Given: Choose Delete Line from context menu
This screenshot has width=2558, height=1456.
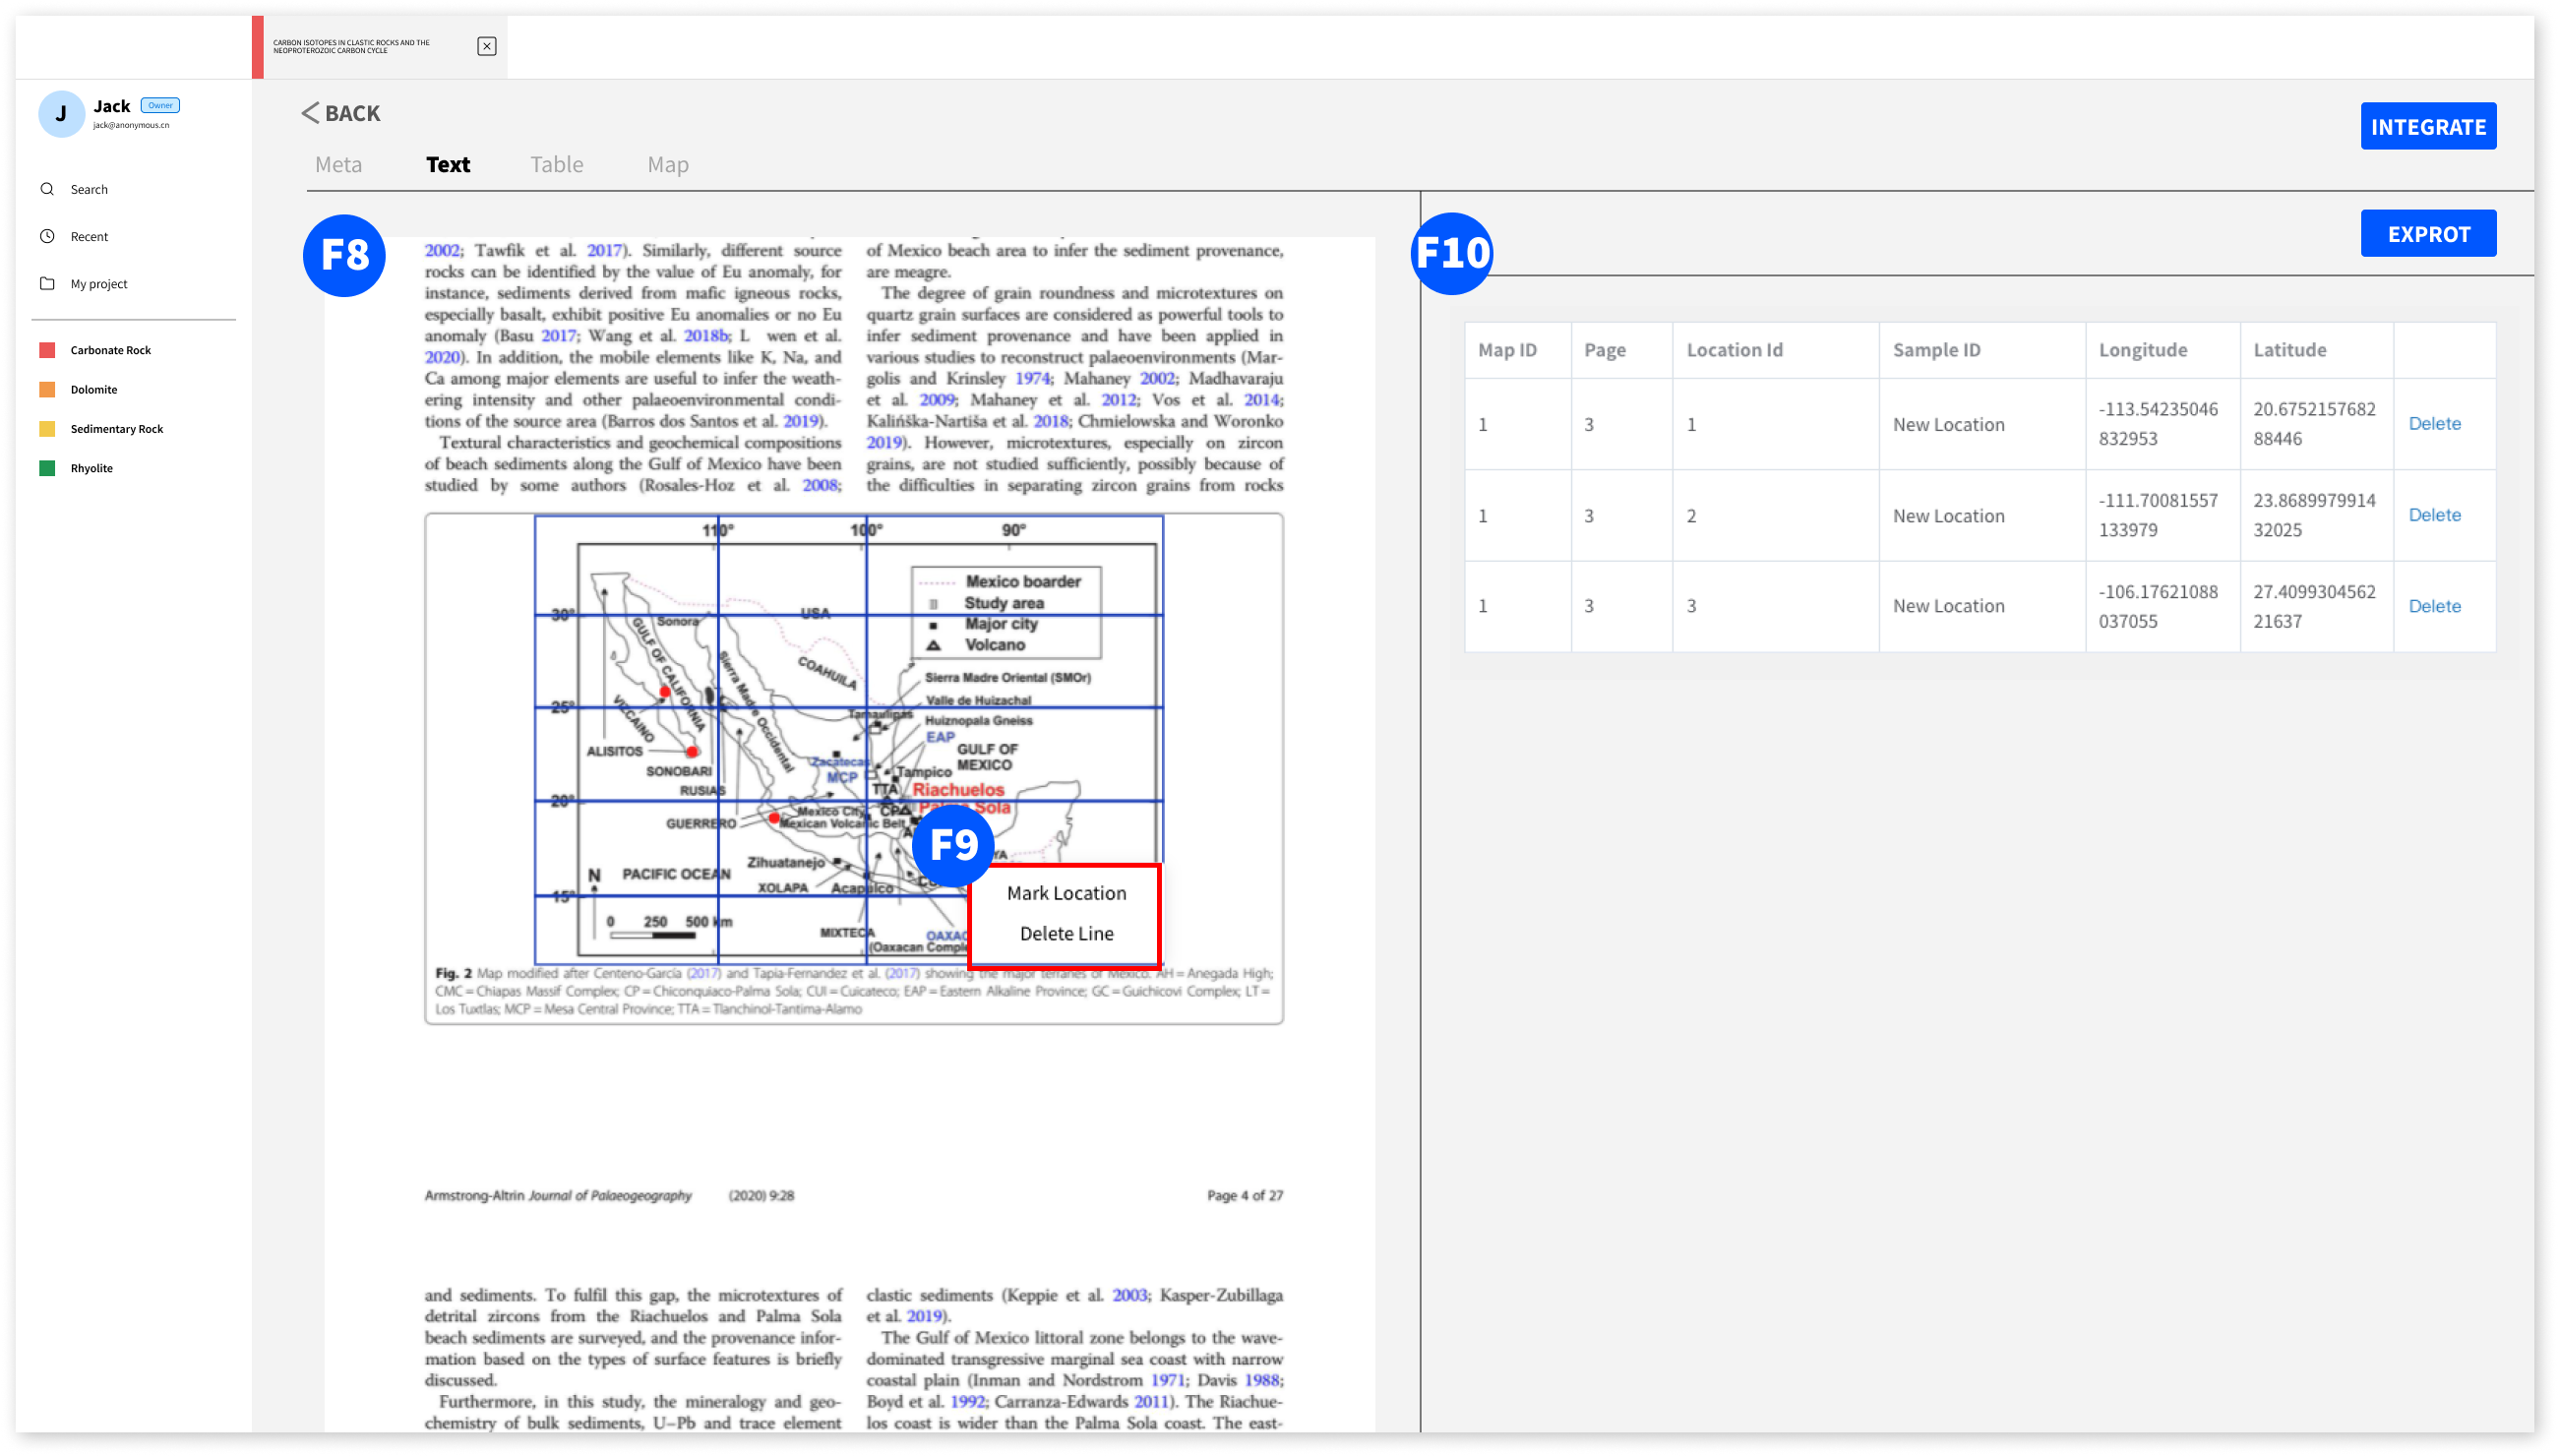Looking at the screenshot, I should click(1066, 933).
